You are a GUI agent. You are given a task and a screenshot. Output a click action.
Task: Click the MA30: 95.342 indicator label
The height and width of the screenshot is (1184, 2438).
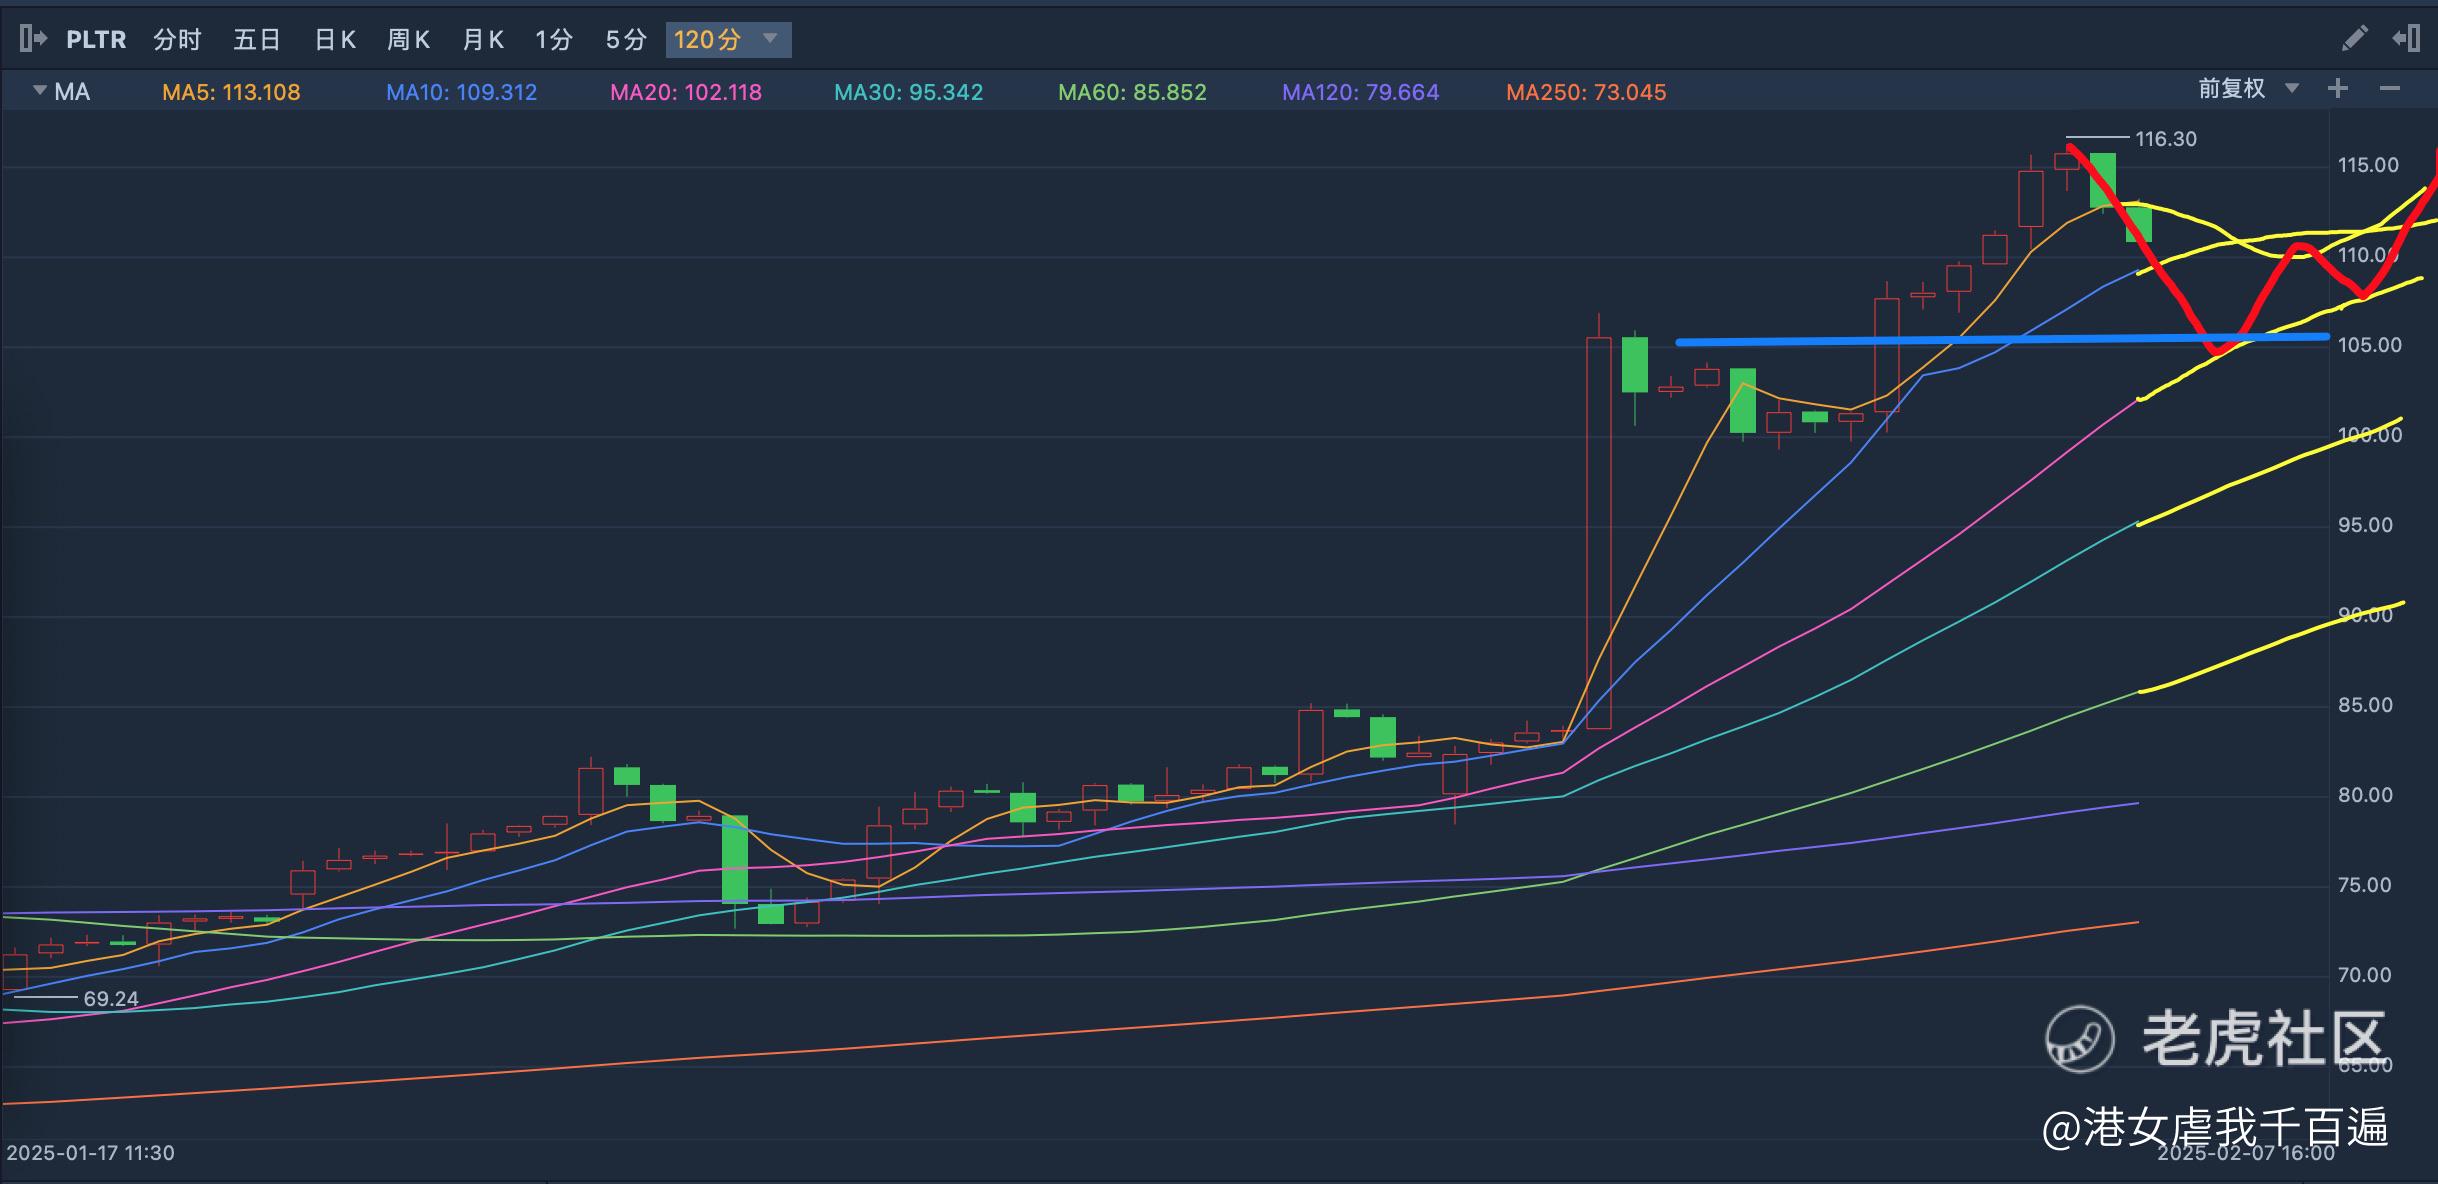[909, 93]
